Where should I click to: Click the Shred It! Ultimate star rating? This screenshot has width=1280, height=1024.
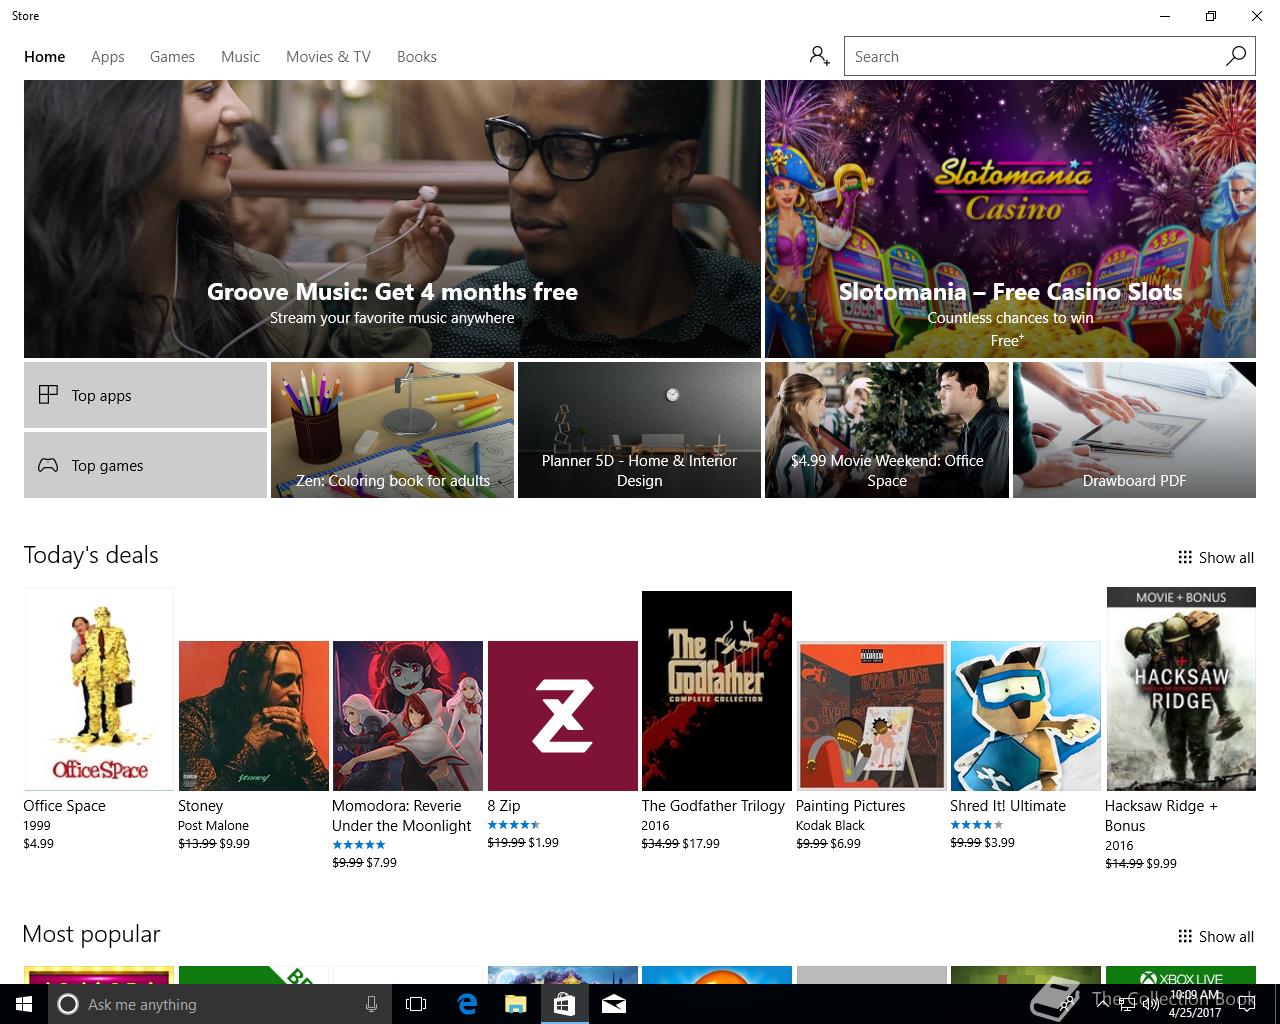[x=976, y=825]
